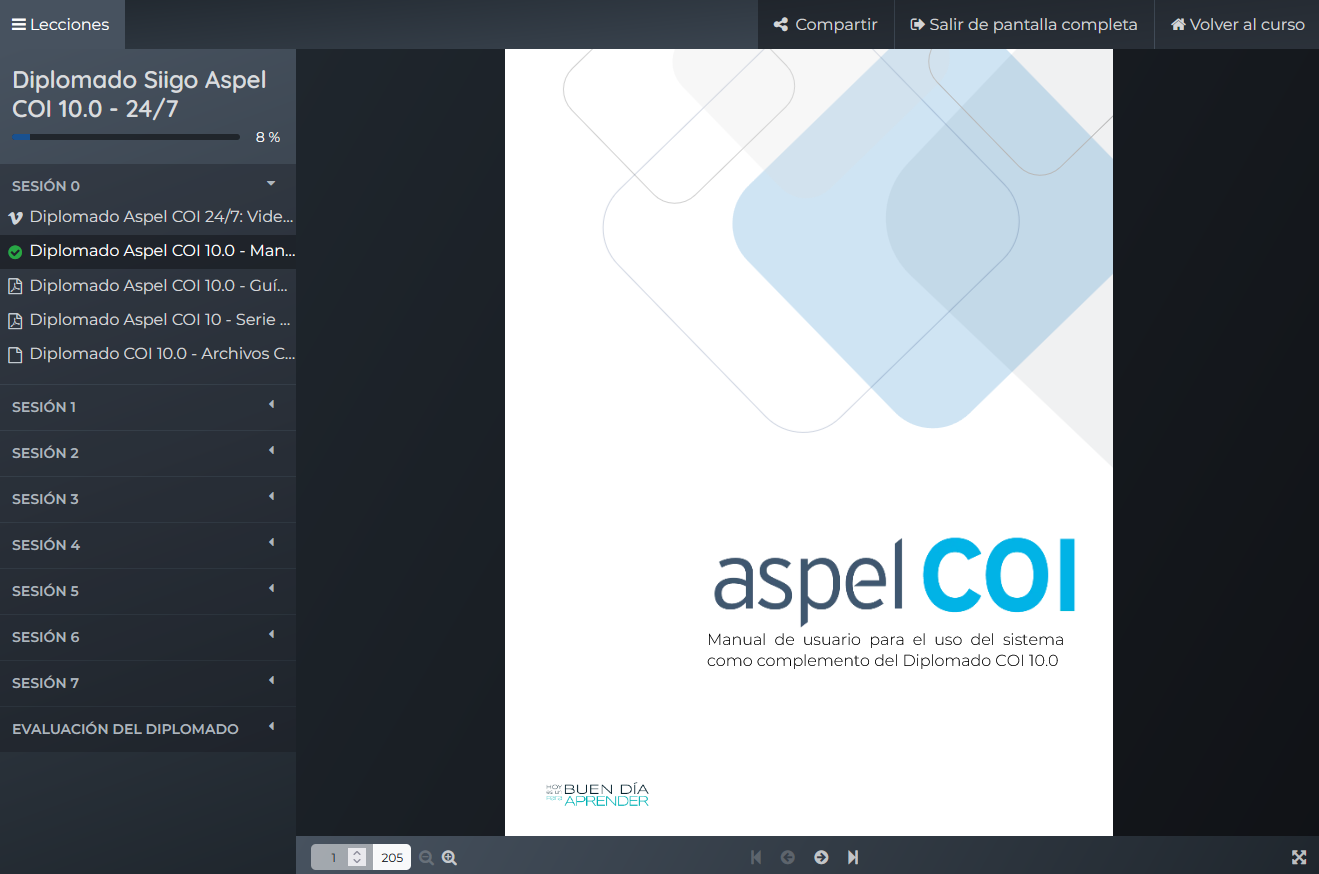Expand the SESIÓN 4 section
Screen dimensions: 1319x874
(x=147, y=545)
